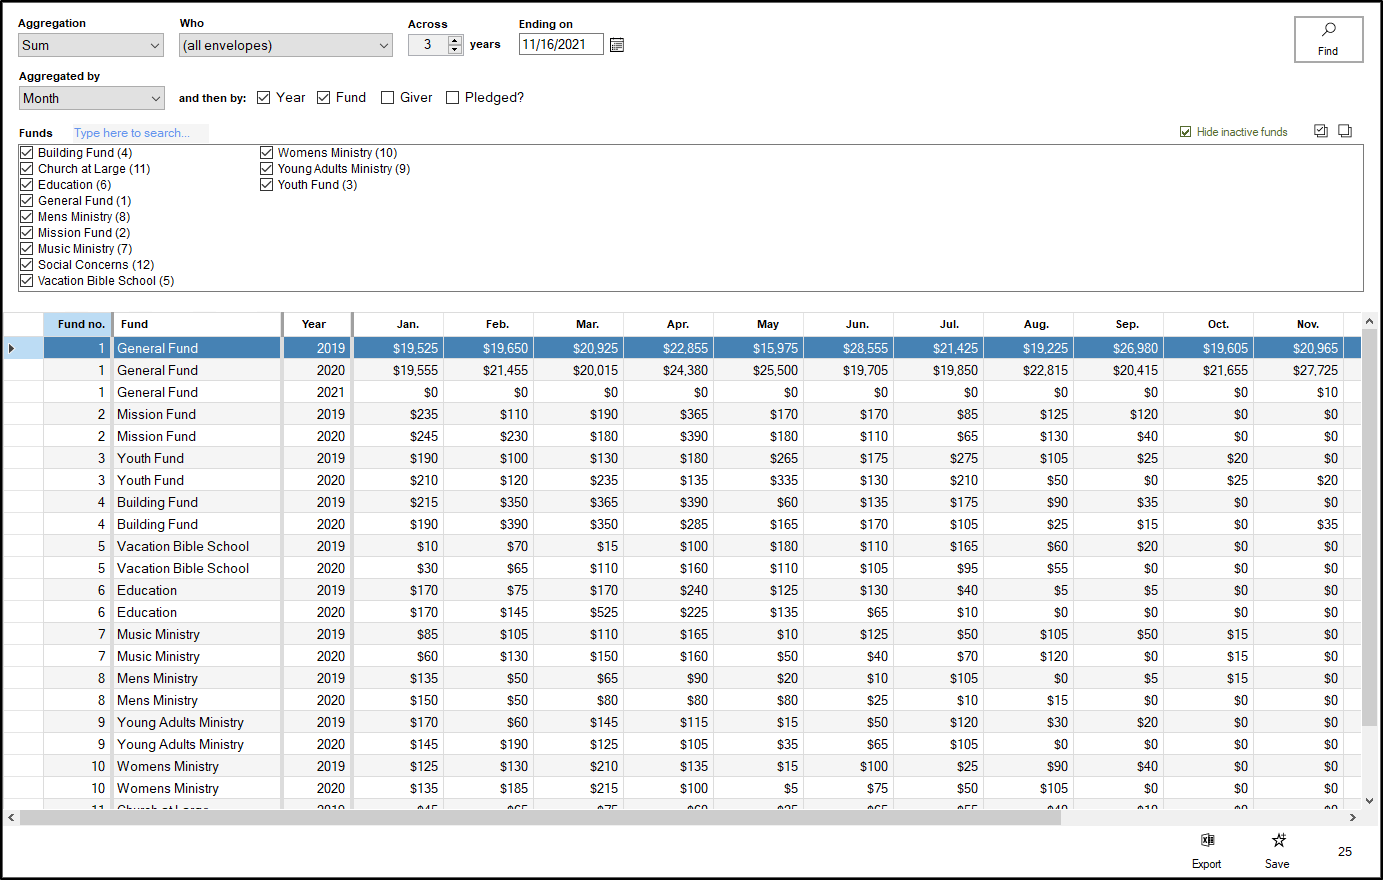Enable the Giver grouping checkbox
Image resolution: width=1383 pixels, height=880 pixels.
pos(388,98)
